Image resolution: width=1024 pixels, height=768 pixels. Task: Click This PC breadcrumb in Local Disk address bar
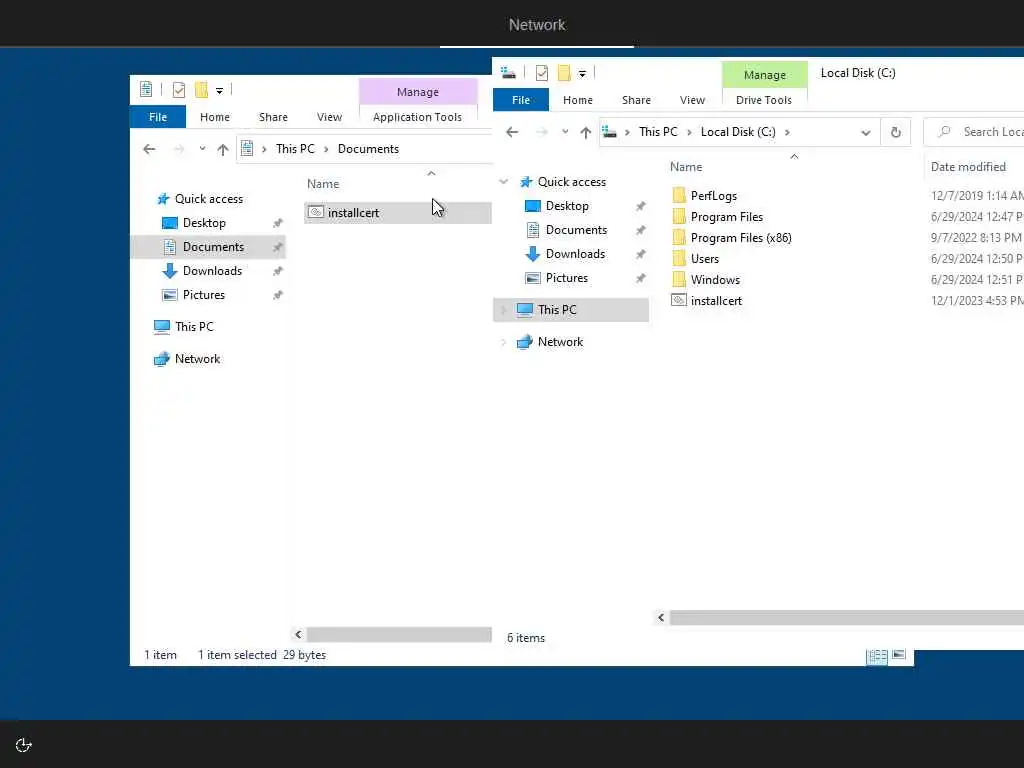click(x=658, y=132)
